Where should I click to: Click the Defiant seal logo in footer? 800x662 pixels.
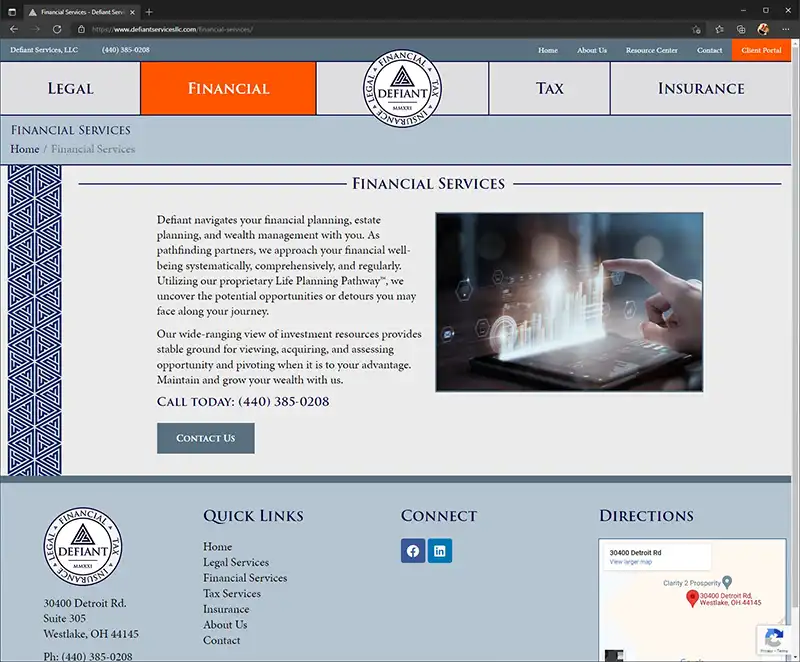[83, 546]
